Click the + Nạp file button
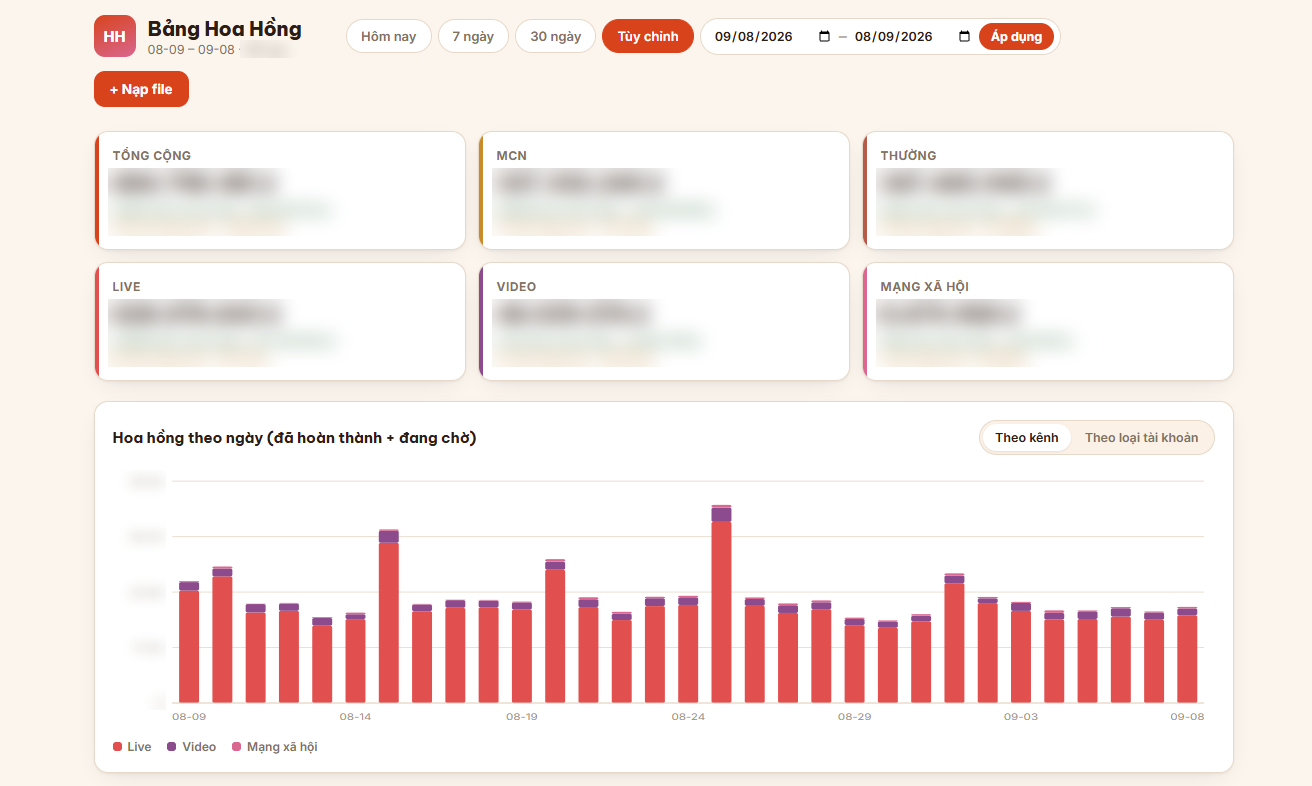The image size is (1312, 786). (141, 89)
